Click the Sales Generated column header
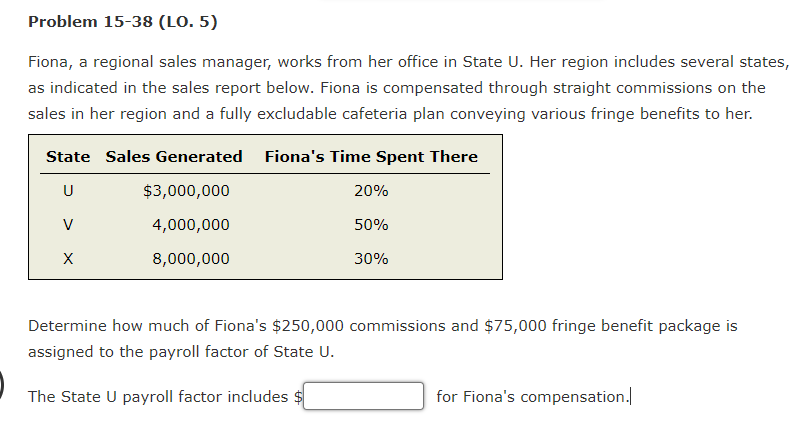This screenshot has height=427, width=801. [174, 156]
